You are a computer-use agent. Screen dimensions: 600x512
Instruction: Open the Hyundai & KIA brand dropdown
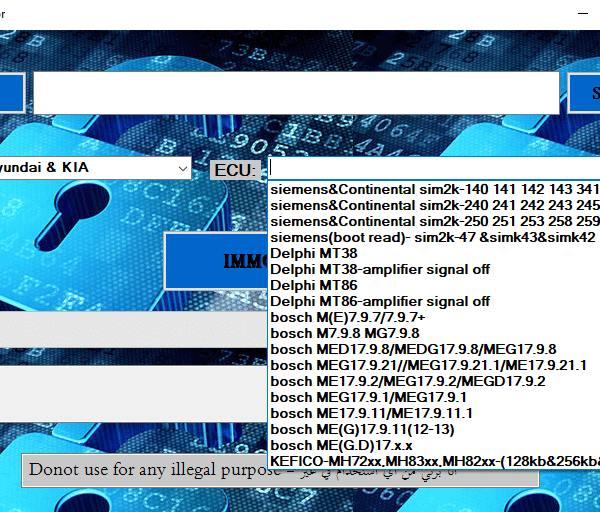pyautogui.click(x=95, y=168)
